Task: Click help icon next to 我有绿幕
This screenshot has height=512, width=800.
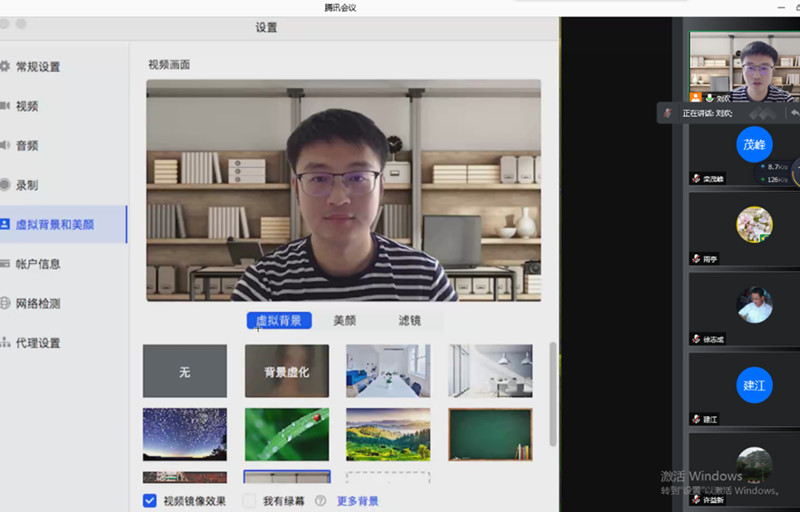Action: tap(321, 501)
